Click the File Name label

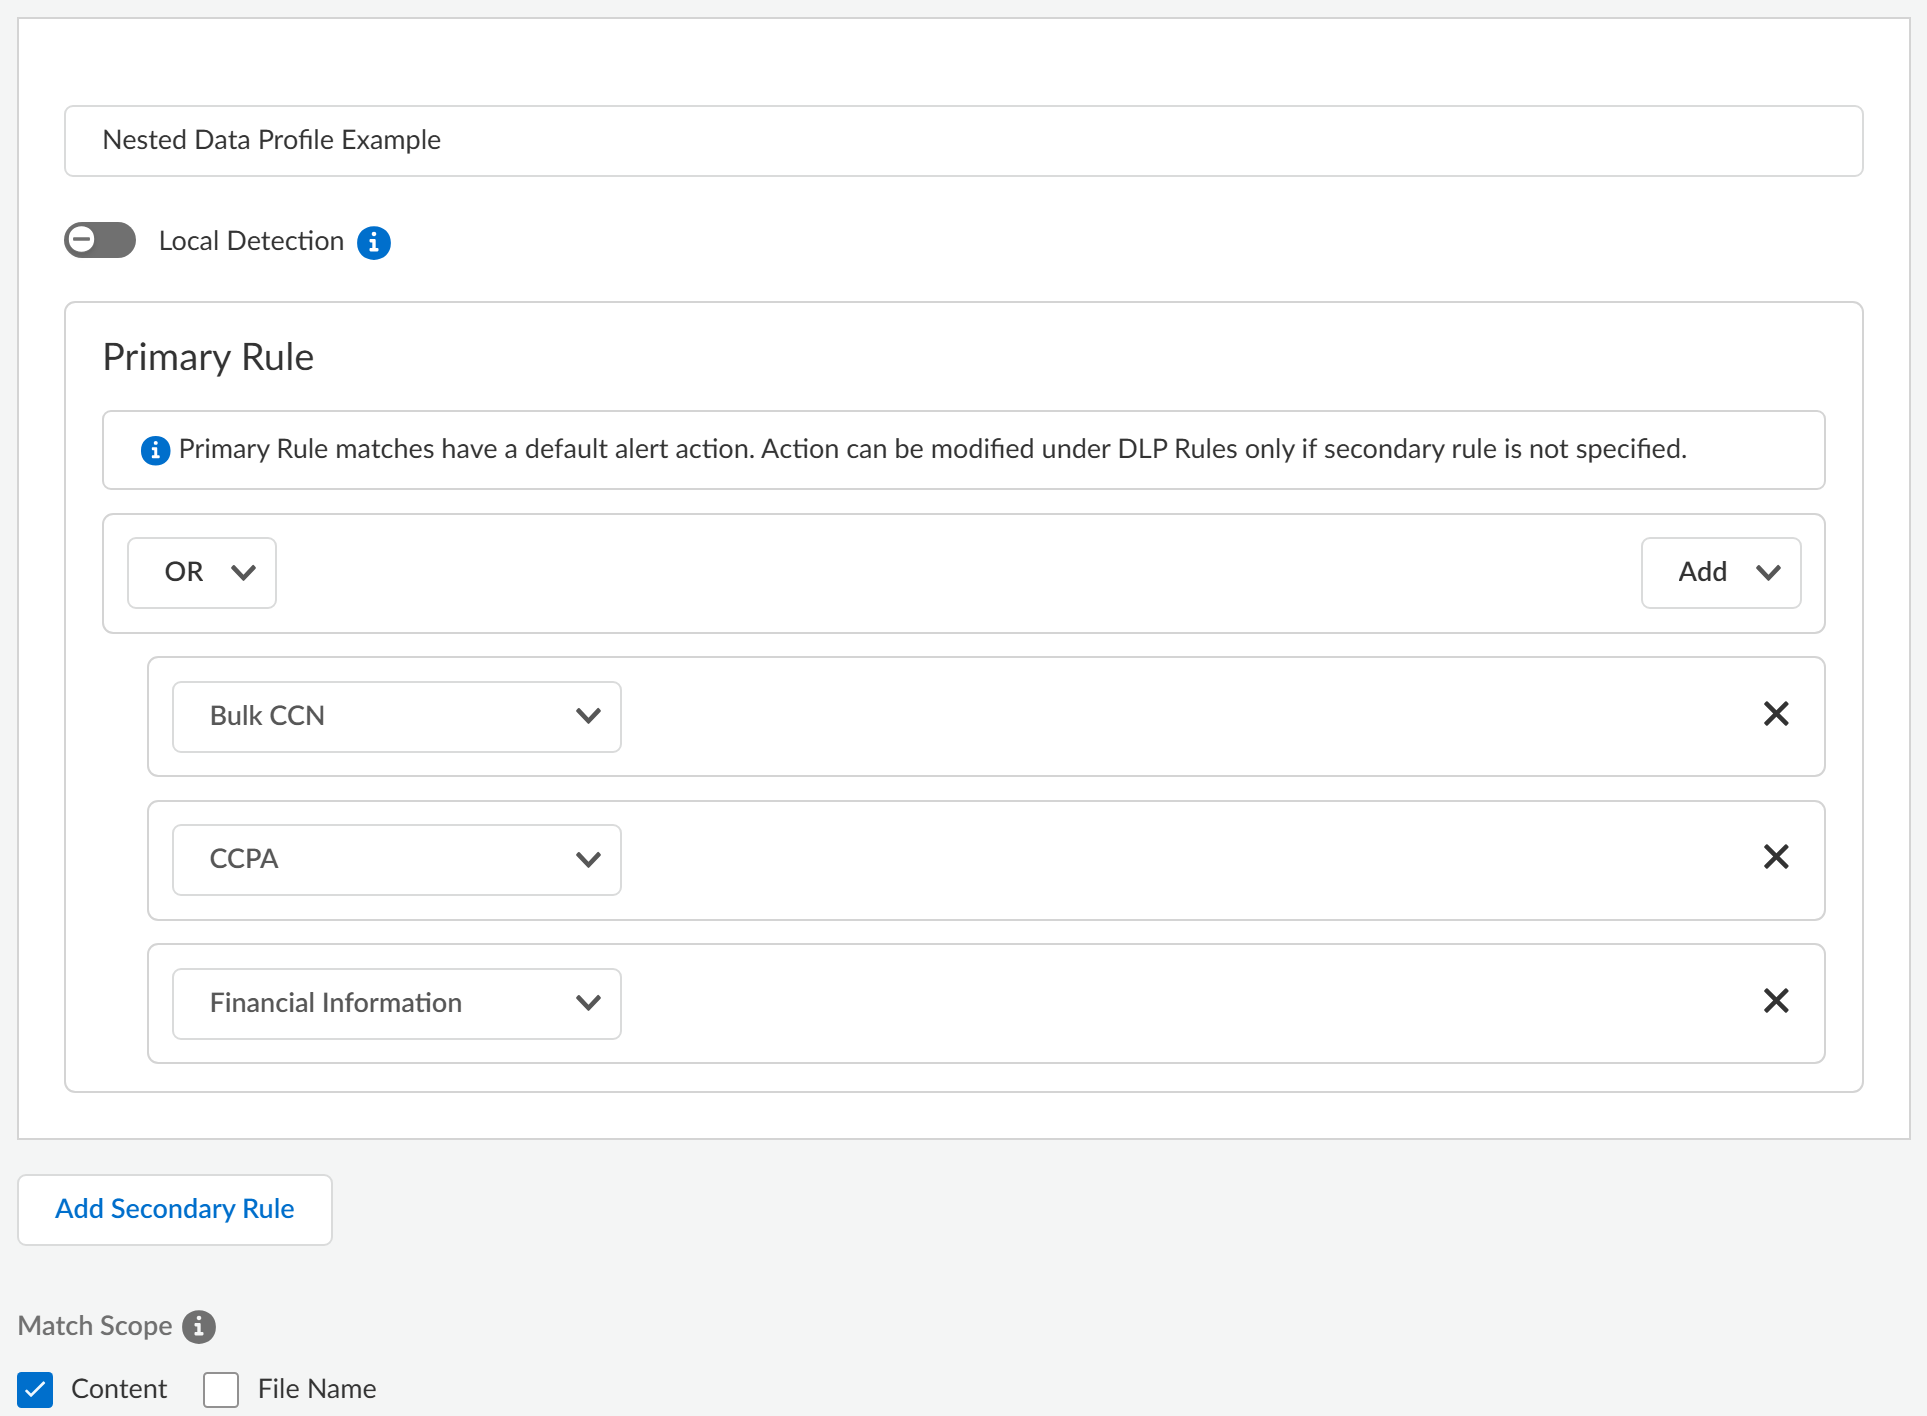tap(316, 1389)
